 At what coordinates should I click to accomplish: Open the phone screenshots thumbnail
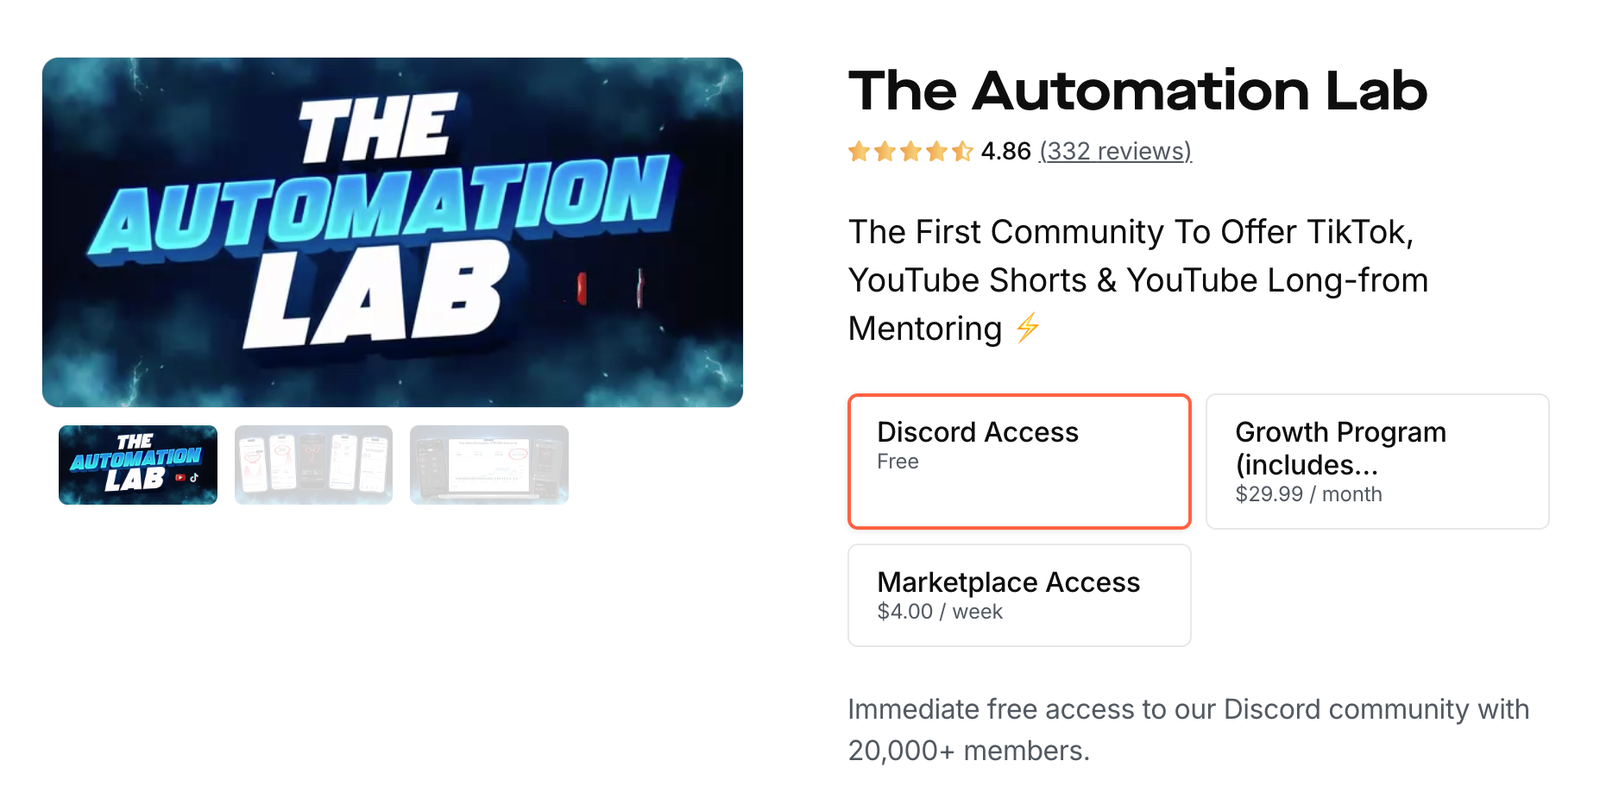point(313,465)
